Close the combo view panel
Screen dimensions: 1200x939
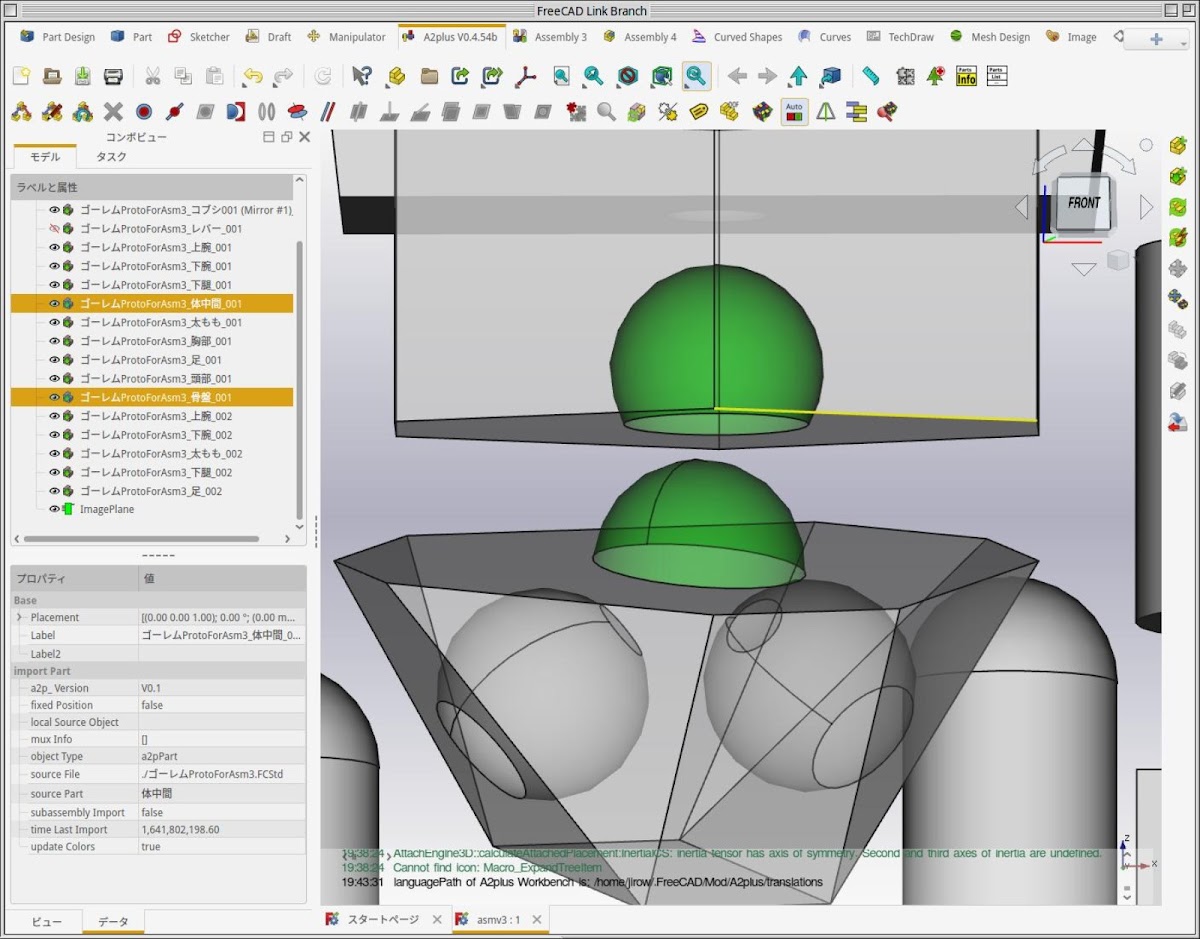click(x=304, y=137)
